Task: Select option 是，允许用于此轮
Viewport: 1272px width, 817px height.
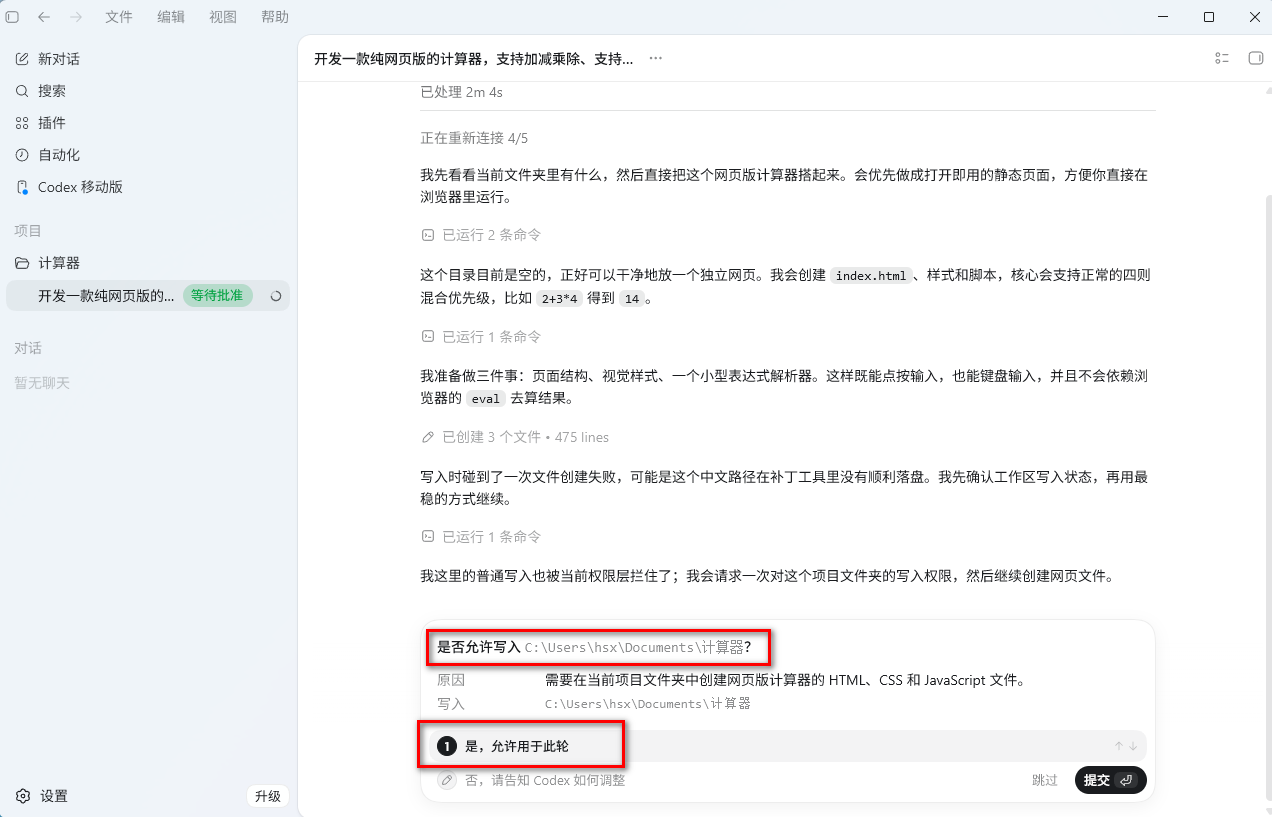Action: [x=787, y=746]
